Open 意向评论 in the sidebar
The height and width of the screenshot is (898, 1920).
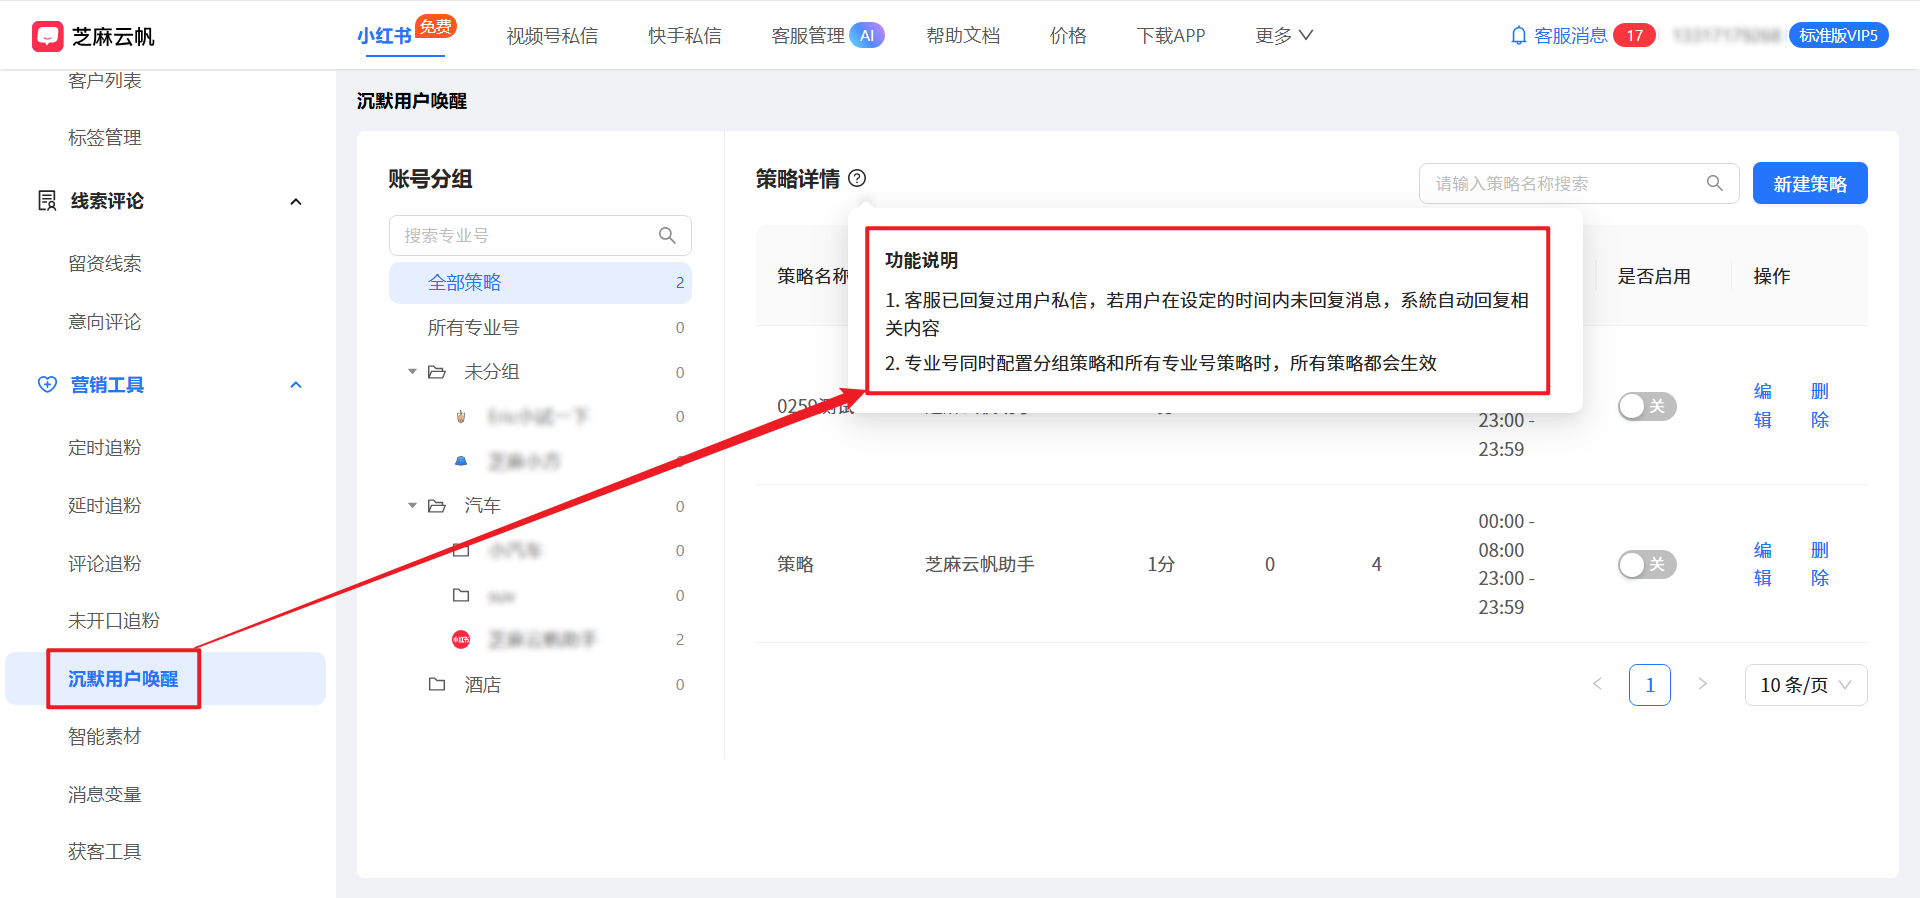point(105,322)
